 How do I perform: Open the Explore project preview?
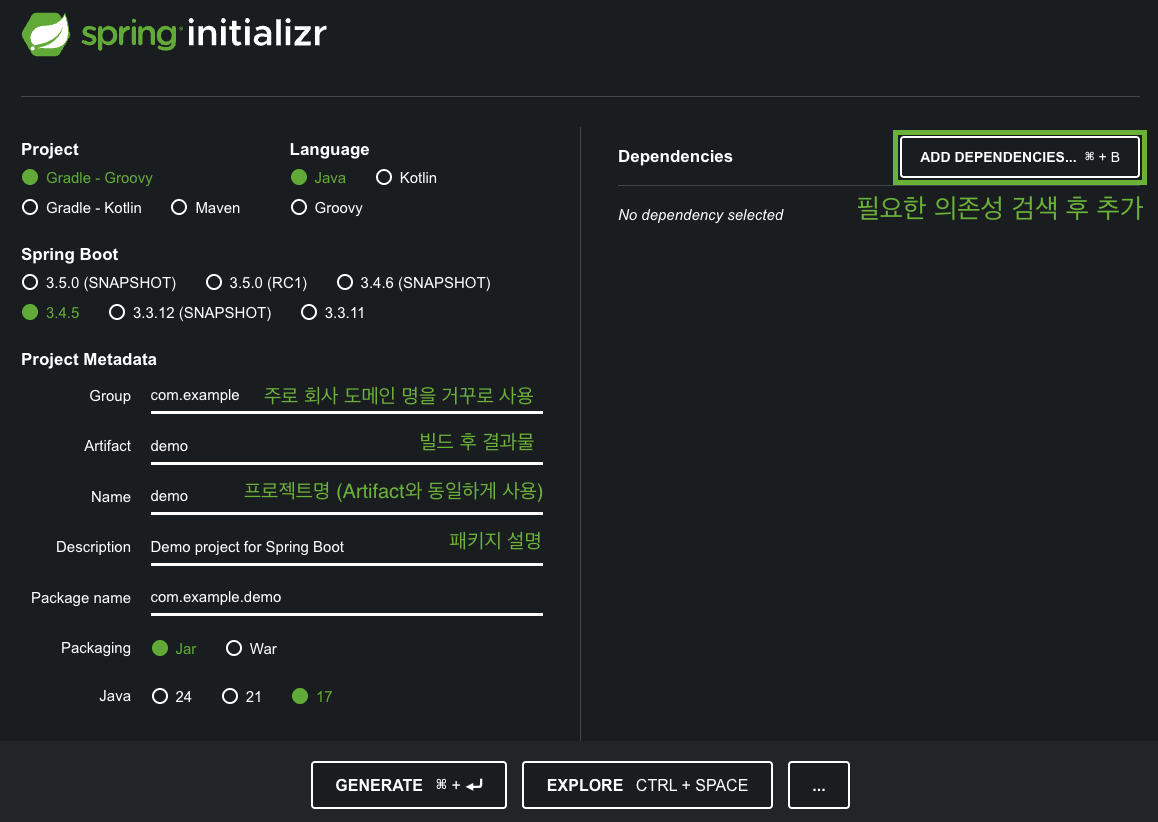pos(647,785)
